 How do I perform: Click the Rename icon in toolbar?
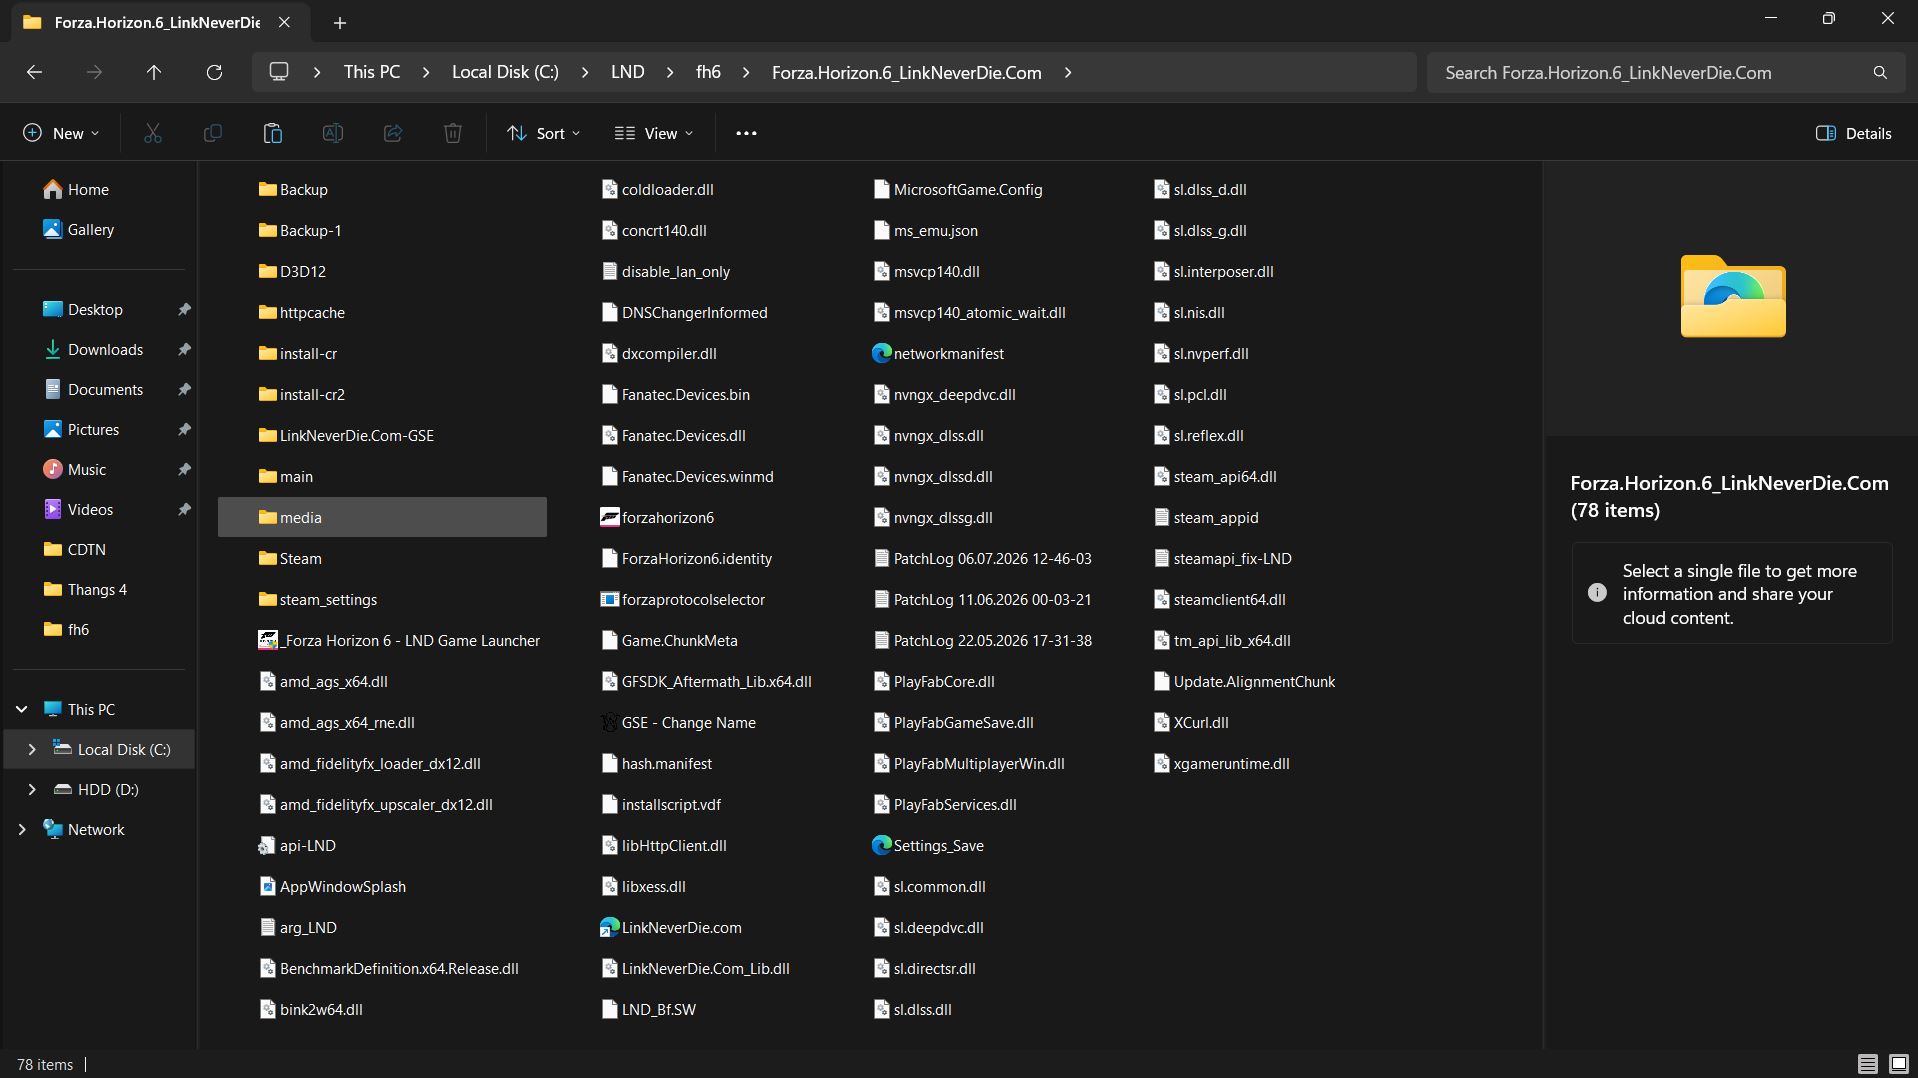tap(333, 133)
